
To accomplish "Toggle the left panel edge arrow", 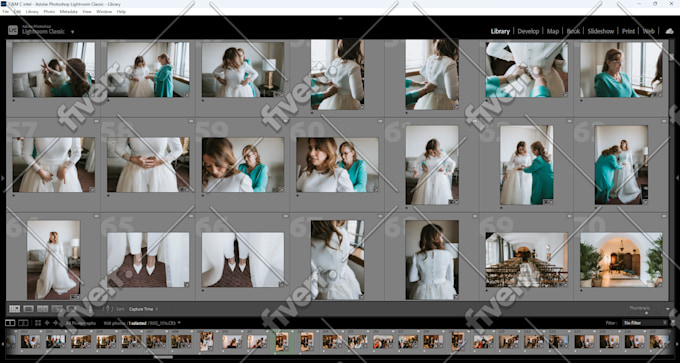I will pos(3,178).
